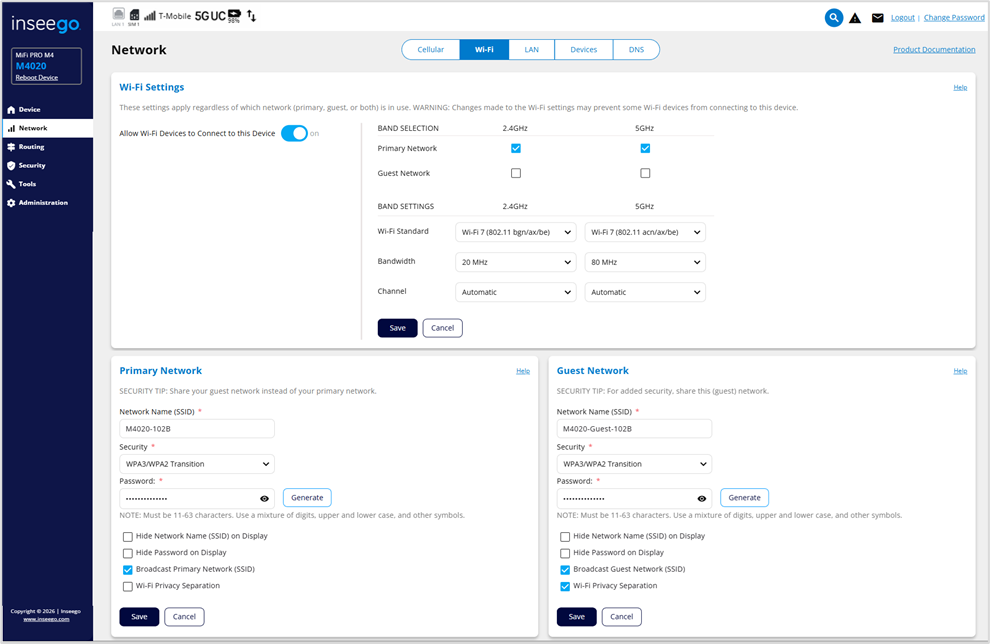Click the battery status icon
The height and width of the screenshot is (644, 990).
pos(234,16)
